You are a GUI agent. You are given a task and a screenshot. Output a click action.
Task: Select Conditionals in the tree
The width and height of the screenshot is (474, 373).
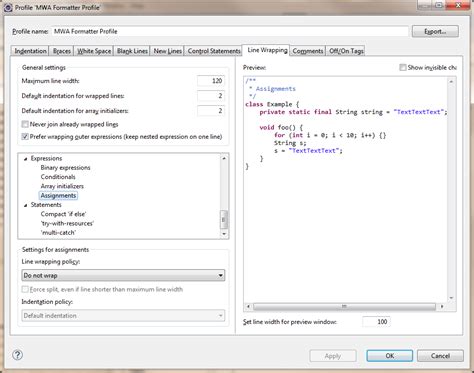pos(58,177)
